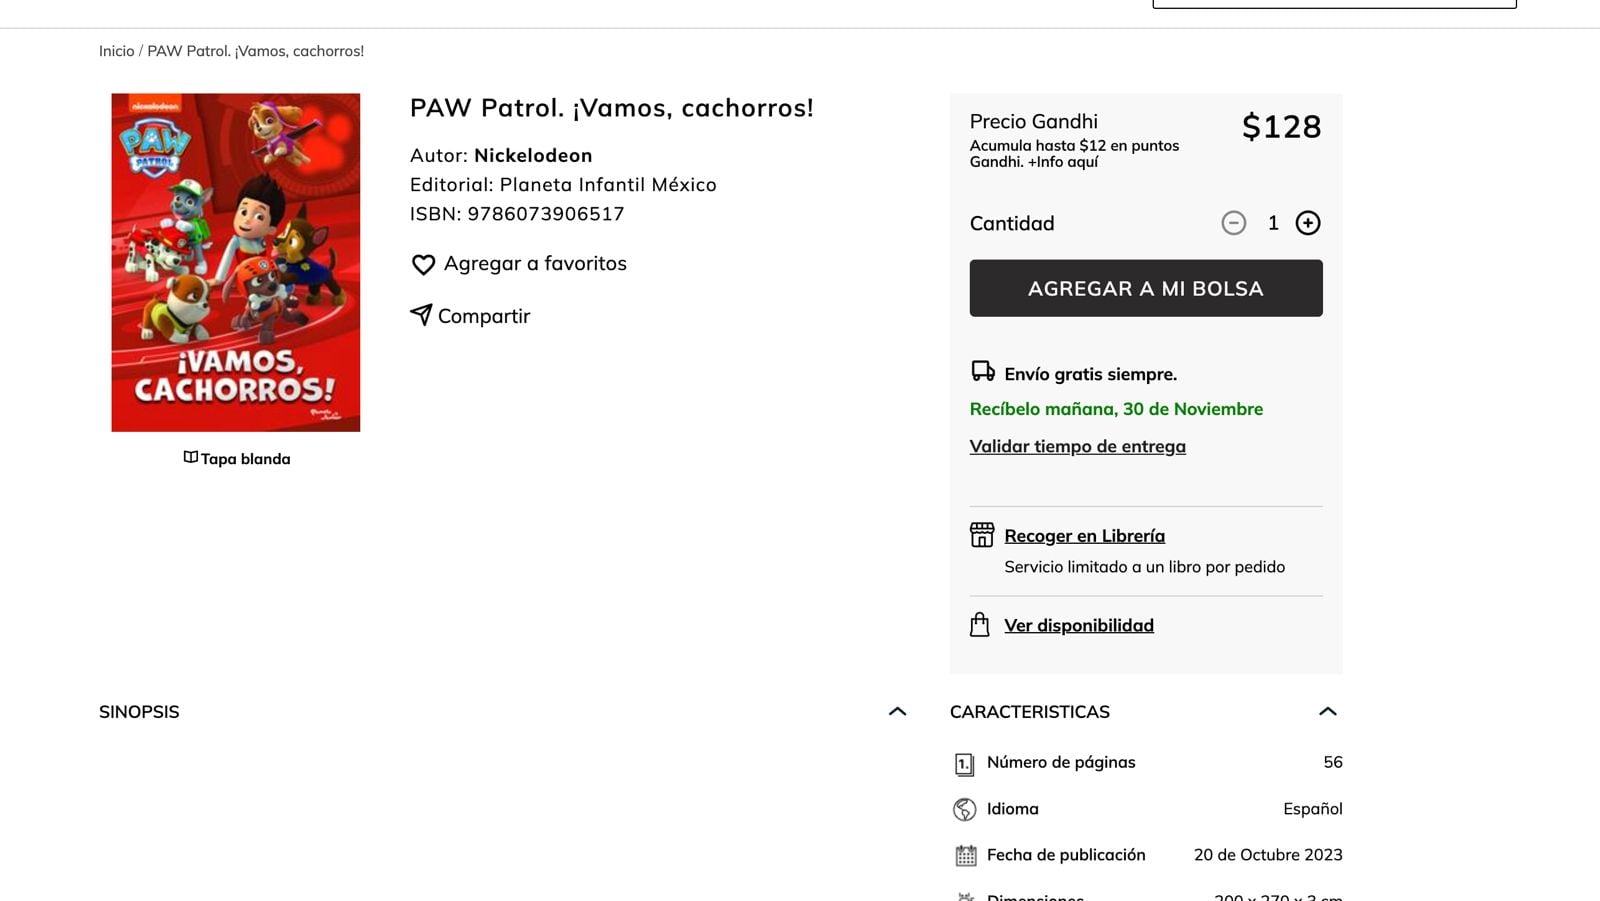Click the page number icon in Características
1600x901 pixels.
(964, 764)
